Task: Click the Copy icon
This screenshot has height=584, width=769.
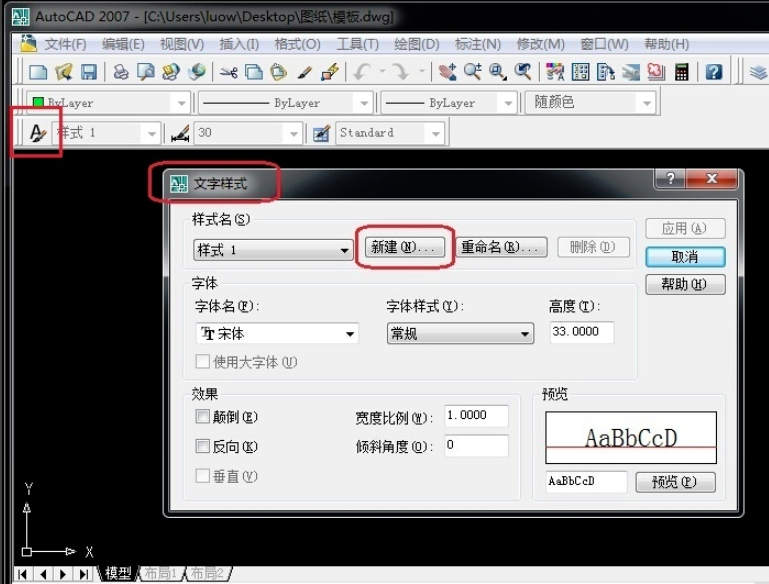Action: click(254, 73)
